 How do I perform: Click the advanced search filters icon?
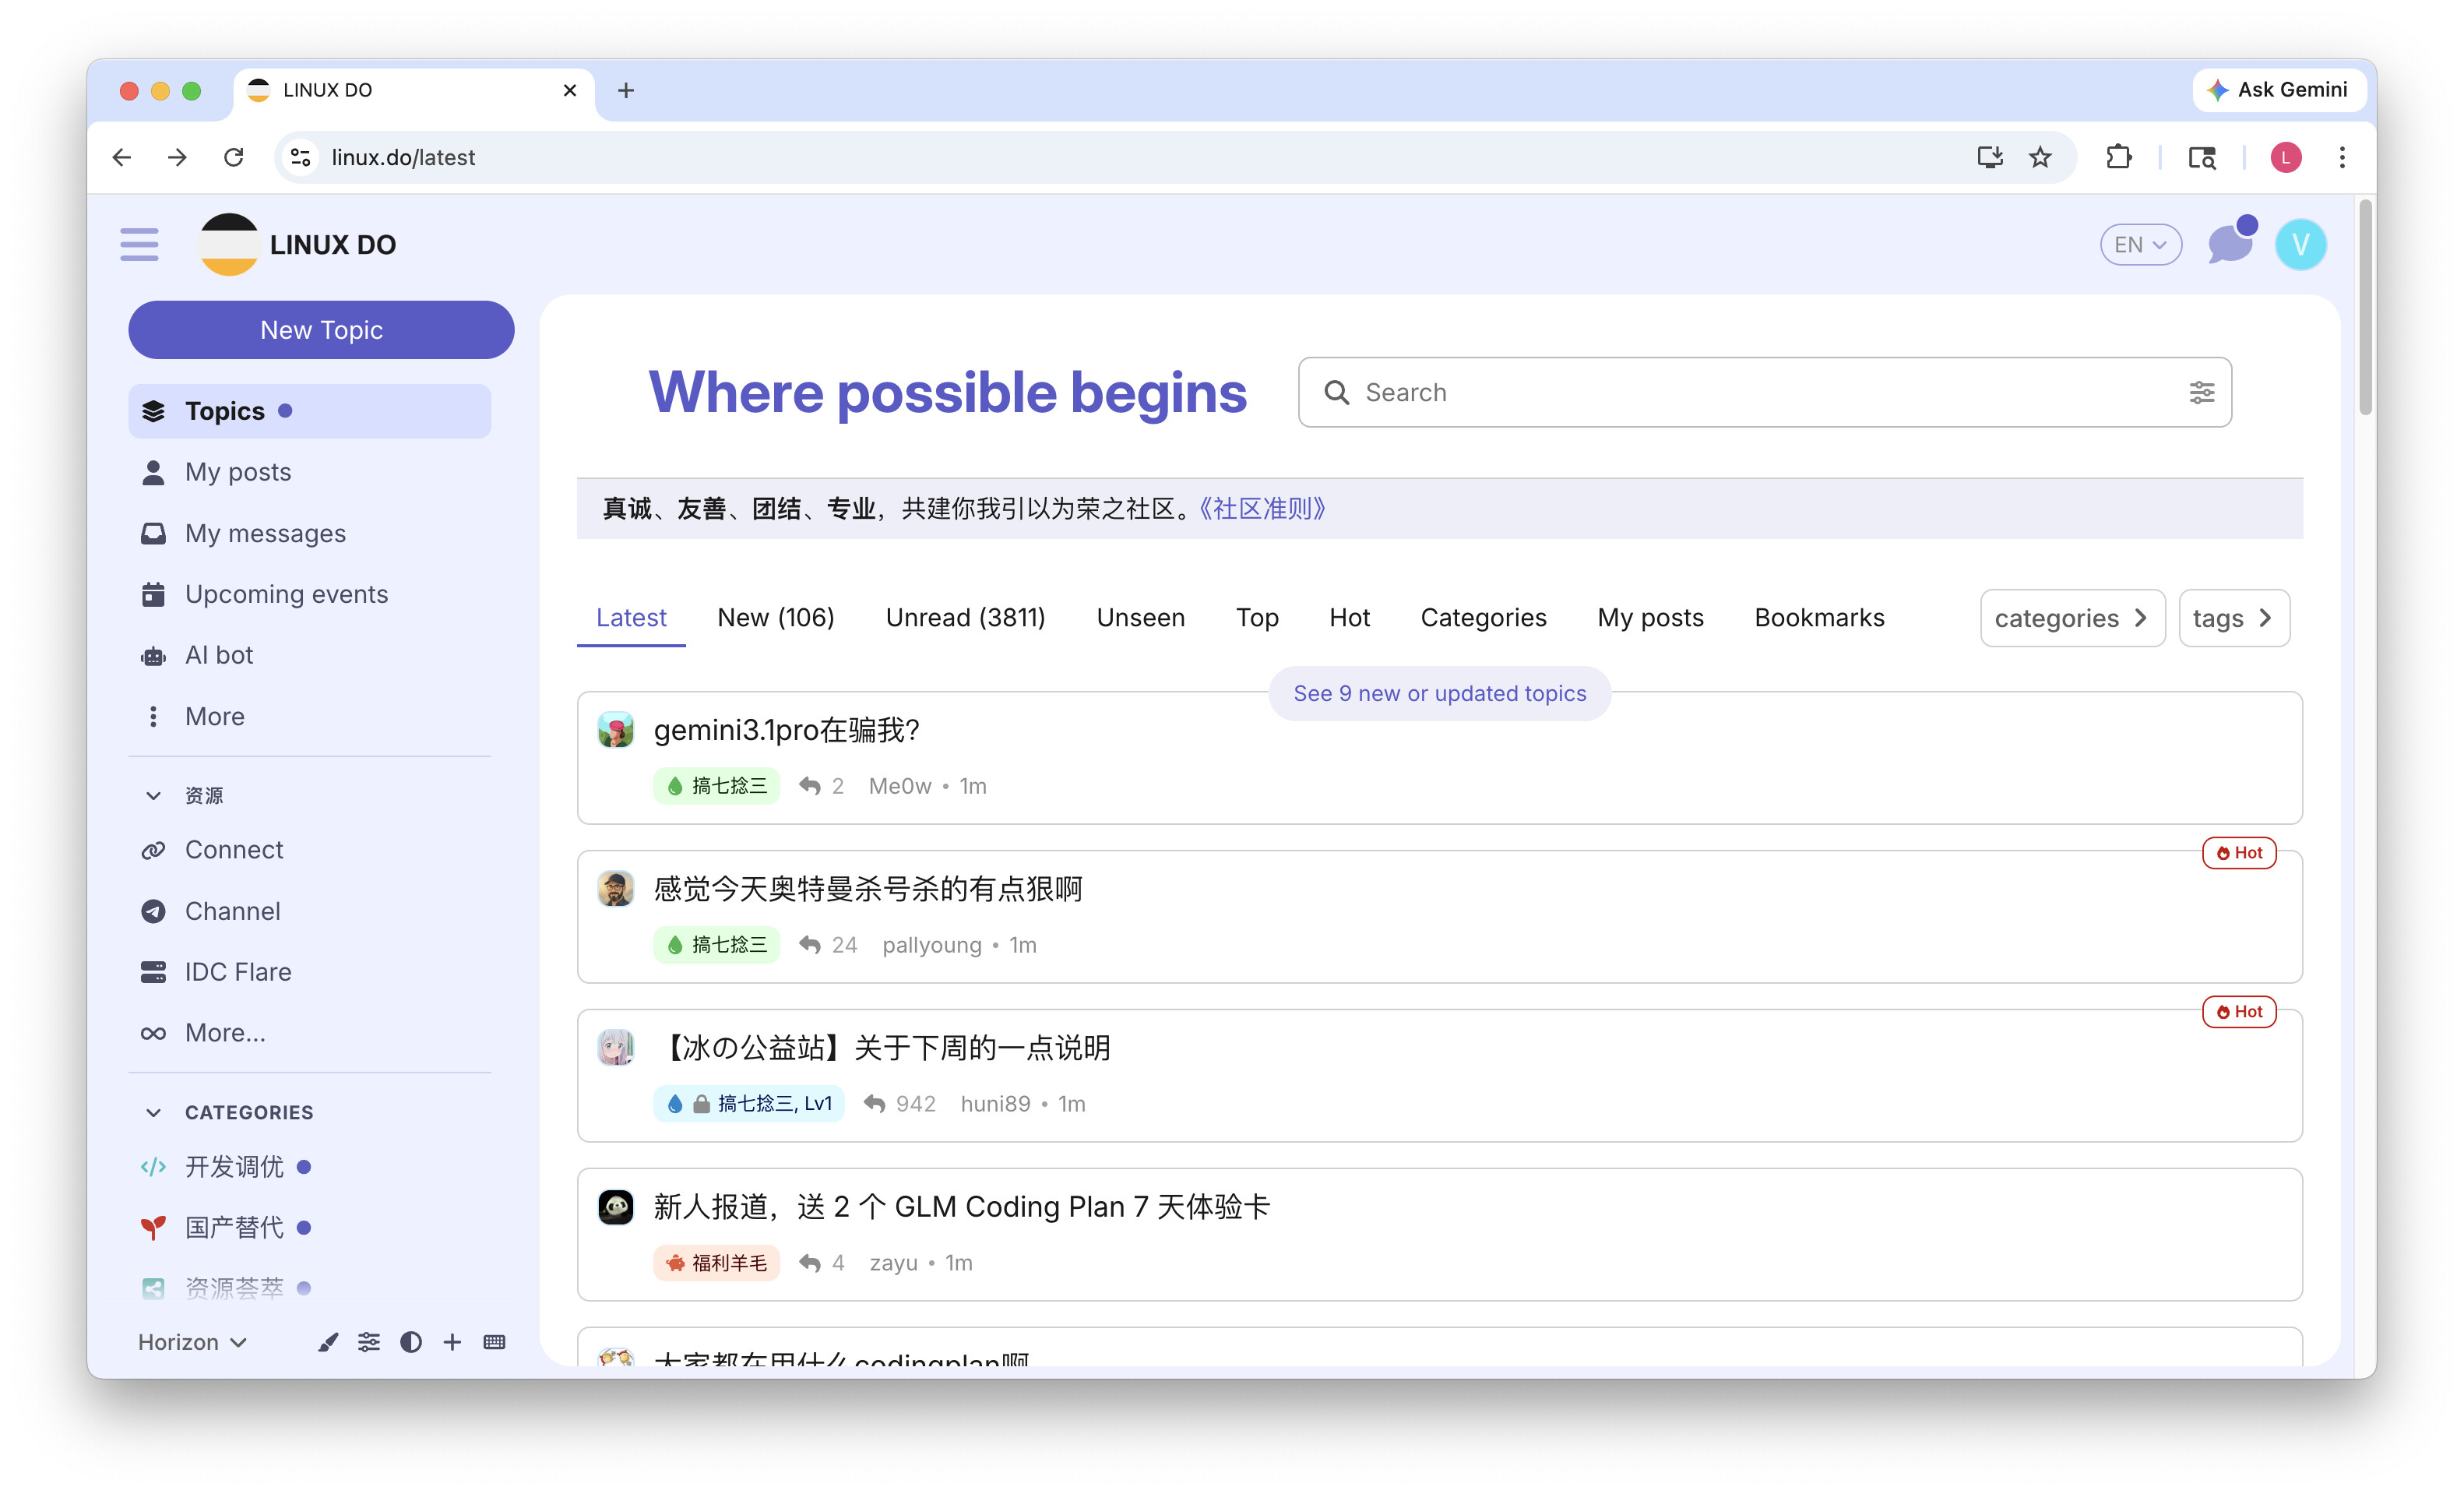click(x=2201, y=392)
